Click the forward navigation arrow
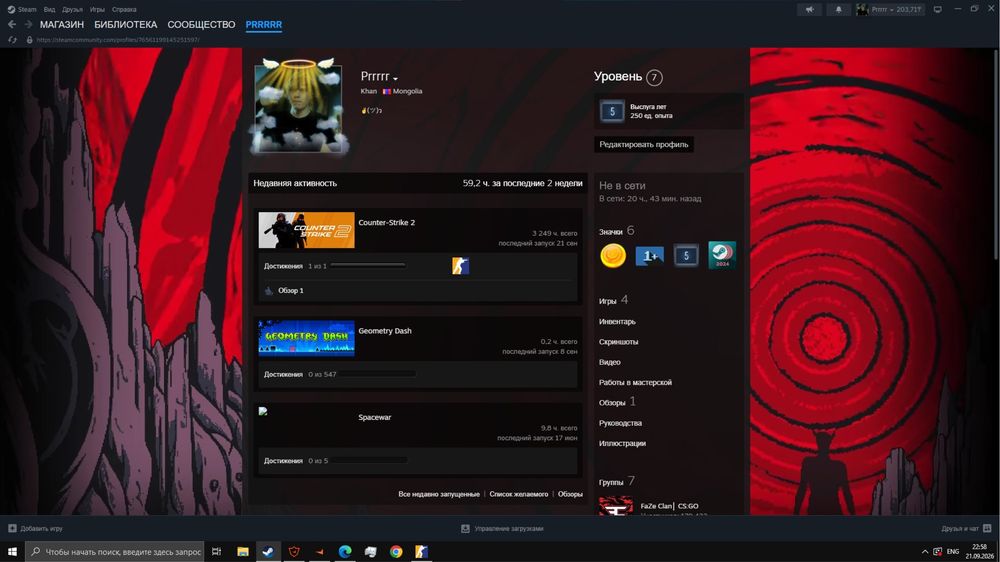This screenshot has width=1000, height=562. tap(28, 24)
